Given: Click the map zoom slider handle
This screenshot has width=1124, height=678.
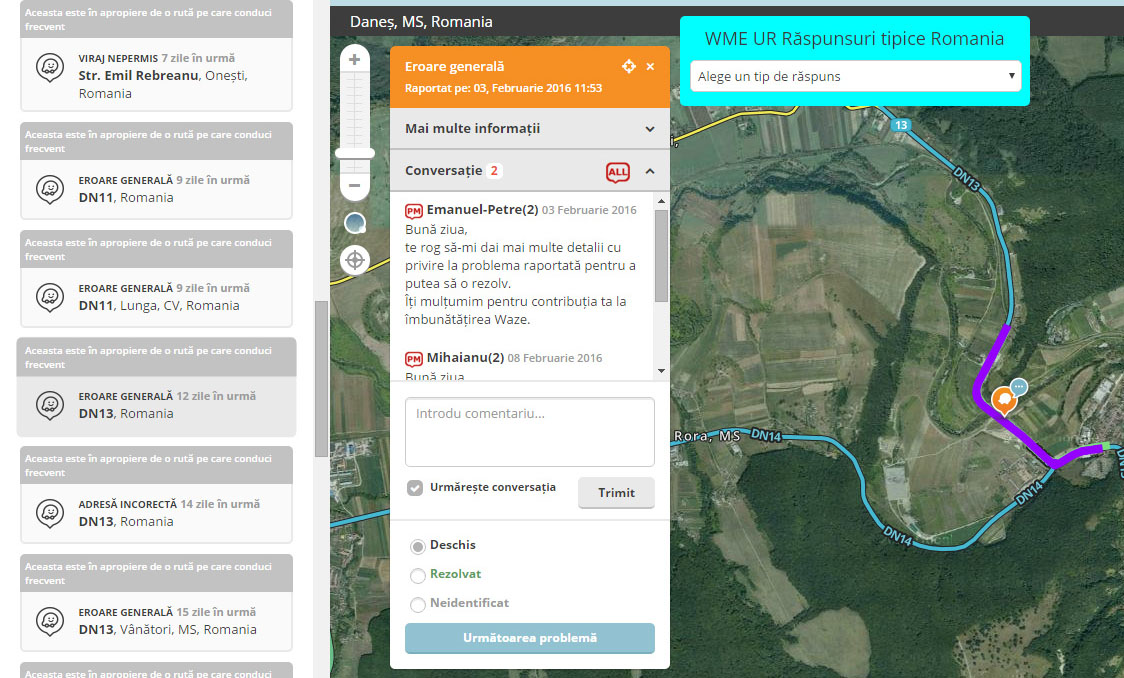Looking at the screenshot, I should pyautogui.click(x=355, y=153).
